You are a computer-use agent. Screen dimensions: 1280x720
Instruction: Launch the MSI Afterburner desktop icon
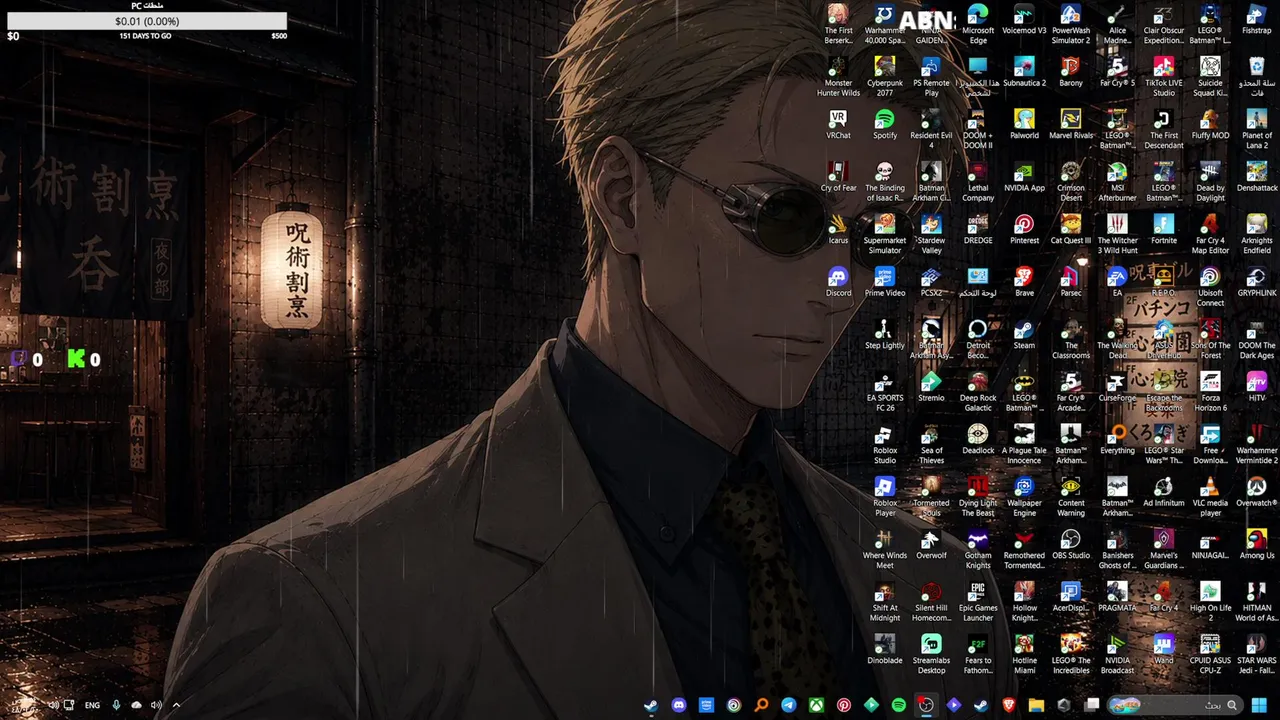1117,182
